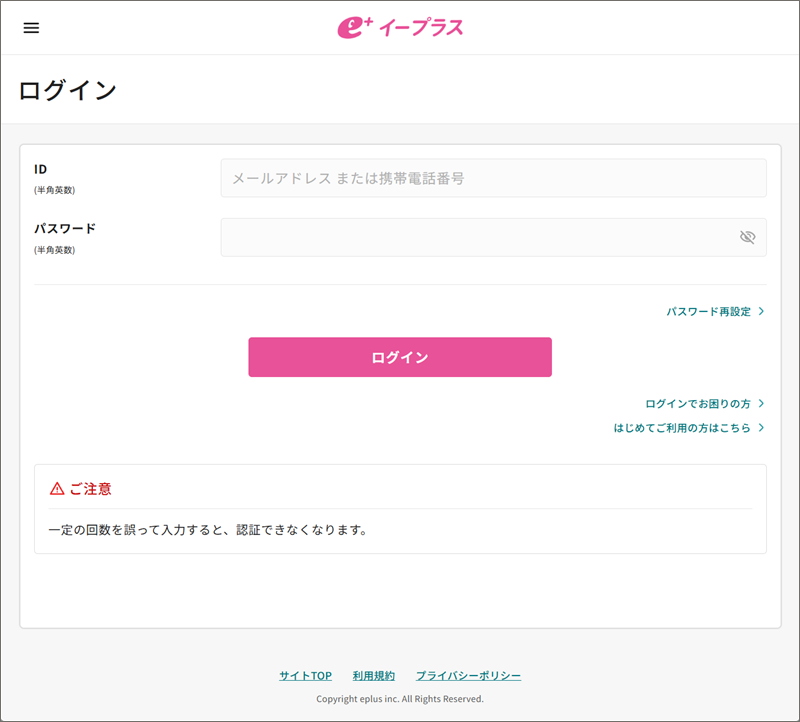Focus the ID email or phone field
This screenshot has height=722, width=800.
coord(493,178)
